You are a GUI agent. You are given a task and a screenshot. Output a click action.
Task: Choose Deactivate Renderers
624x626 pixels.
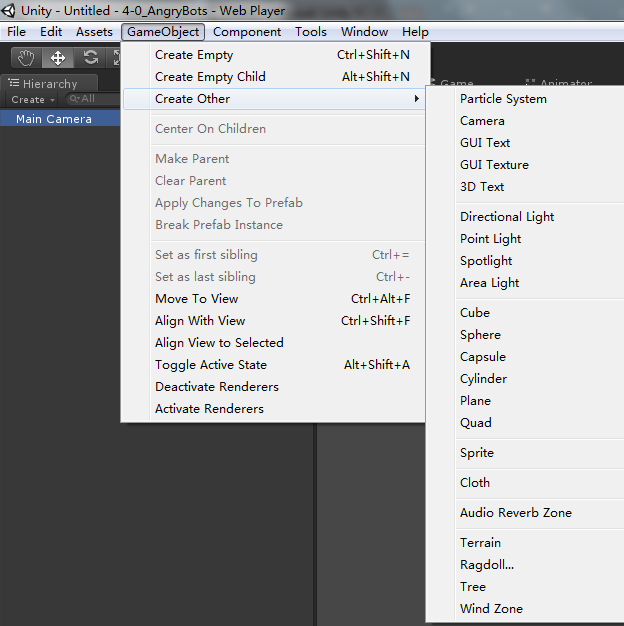273,386
